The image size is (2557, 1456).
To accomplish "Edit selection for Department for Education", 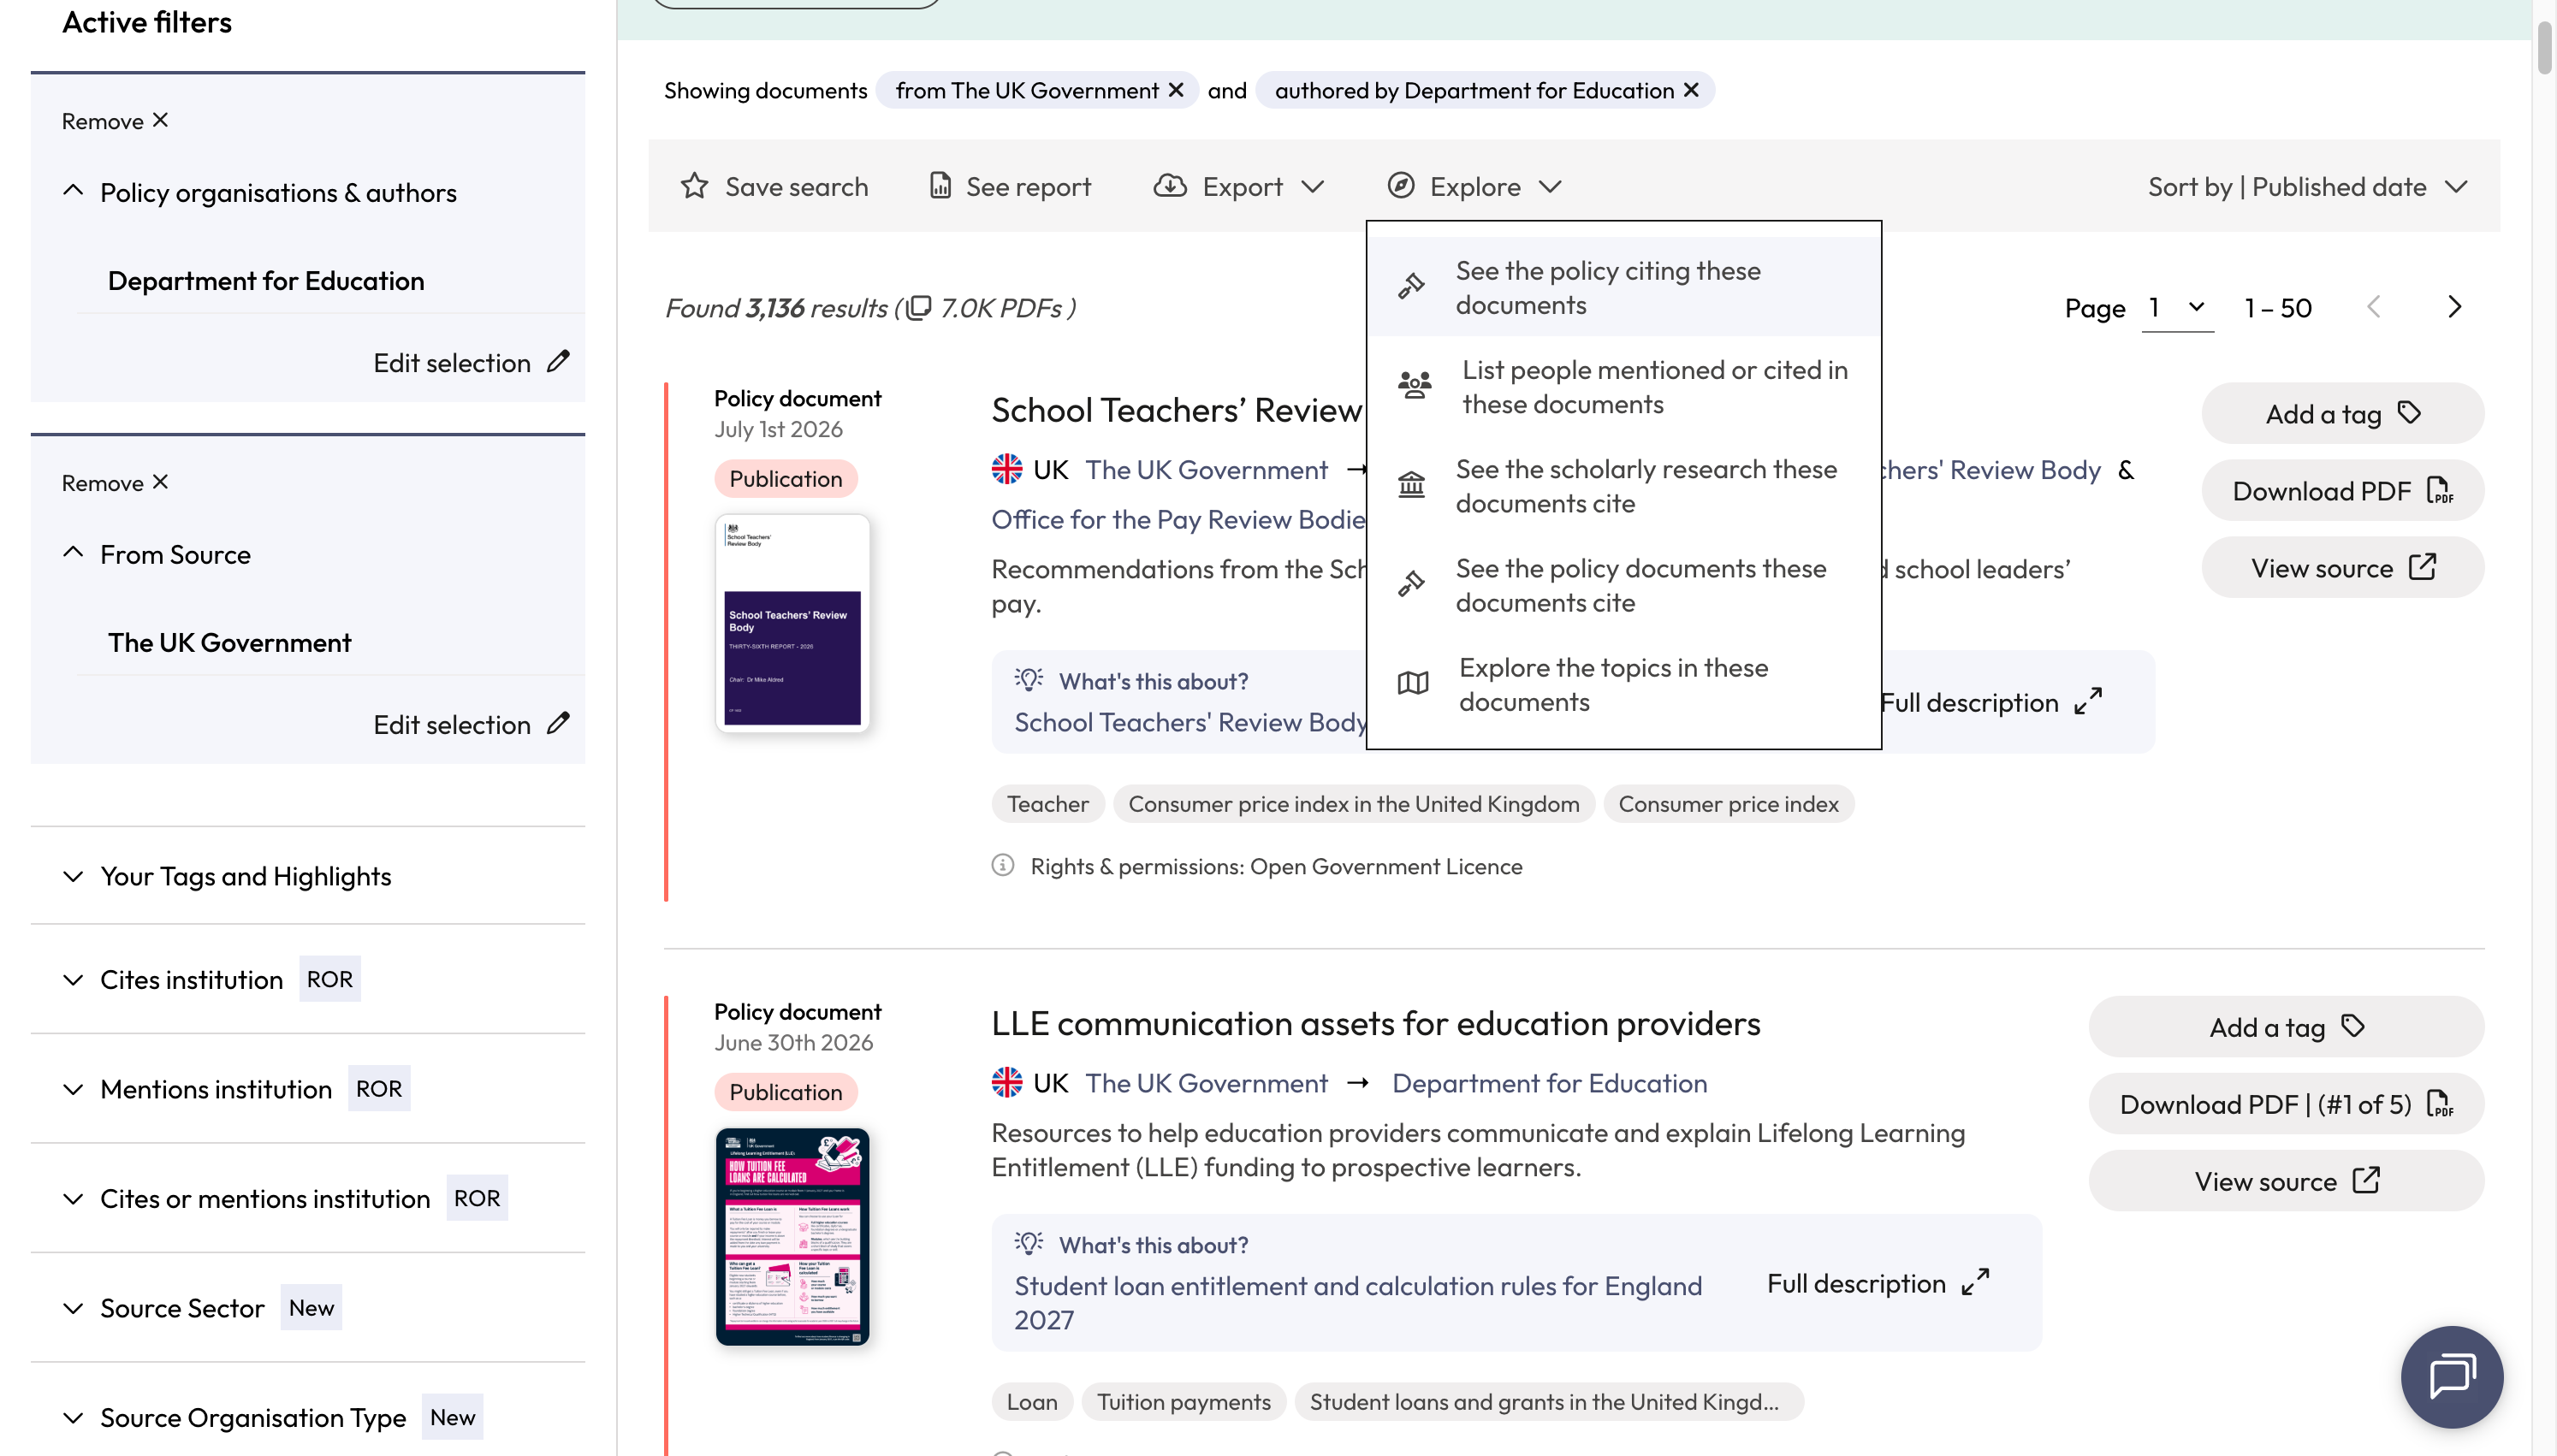I will pos(471,362).
